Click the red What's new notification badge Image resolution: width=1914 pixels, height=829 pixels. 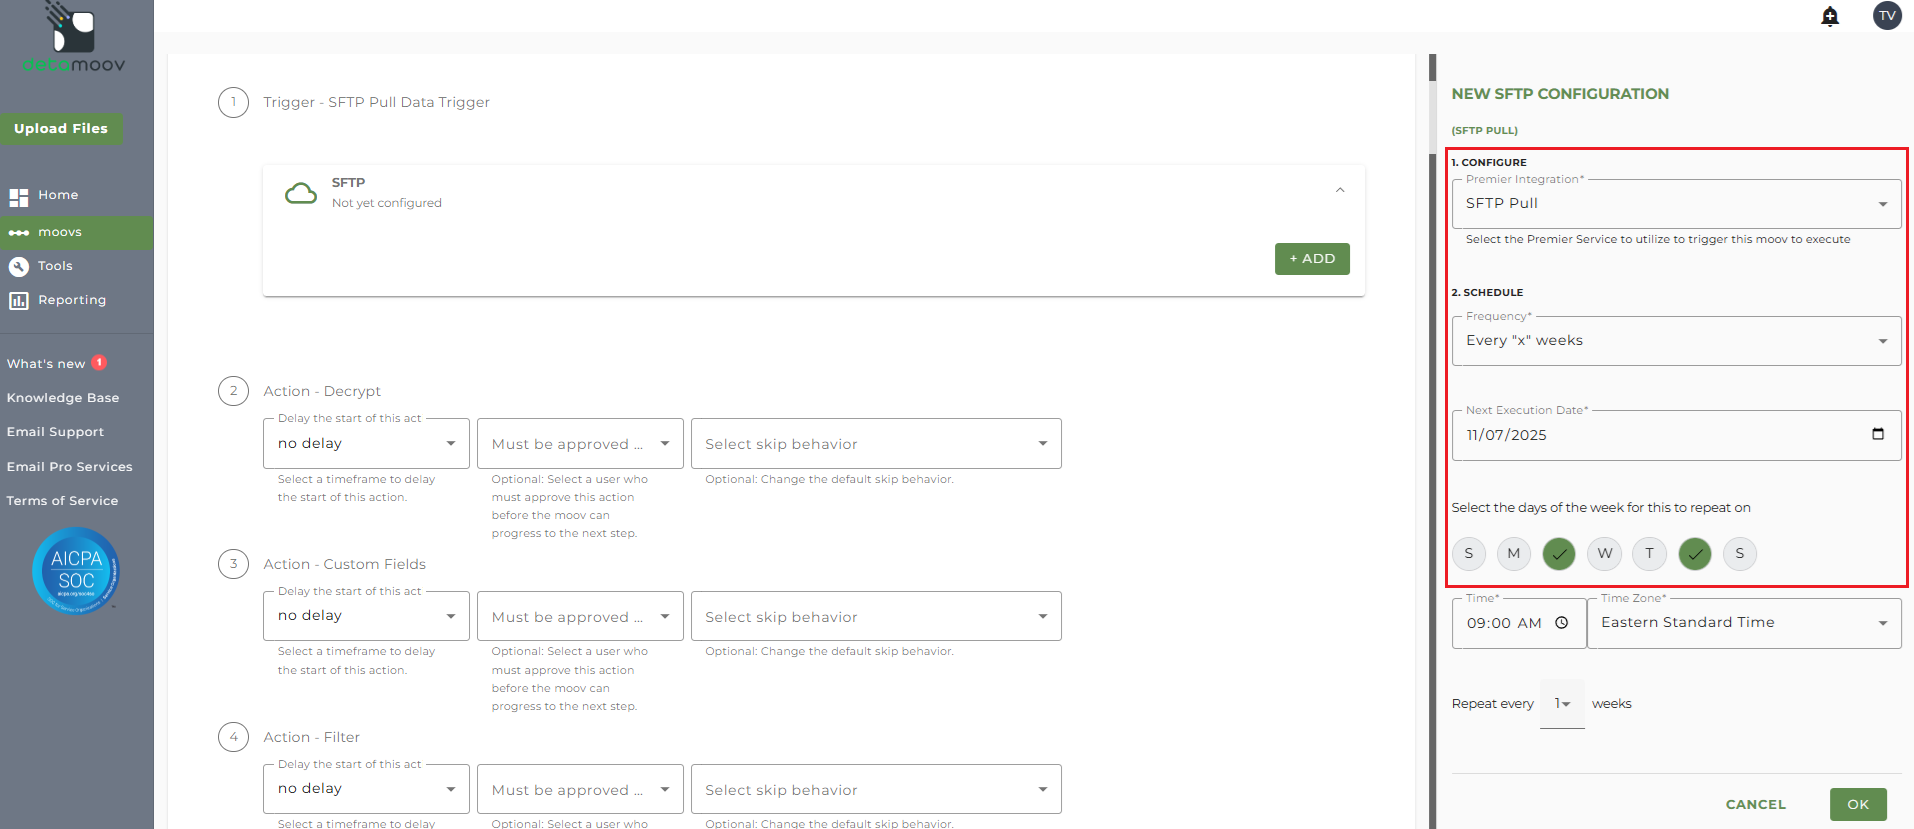coord(99,363)
